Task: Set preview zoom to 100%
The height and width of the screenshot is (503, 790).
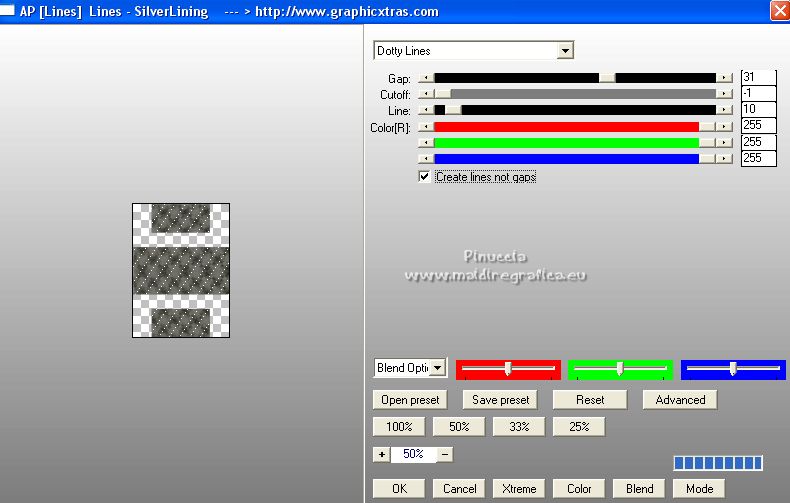Action: [399, 426]
